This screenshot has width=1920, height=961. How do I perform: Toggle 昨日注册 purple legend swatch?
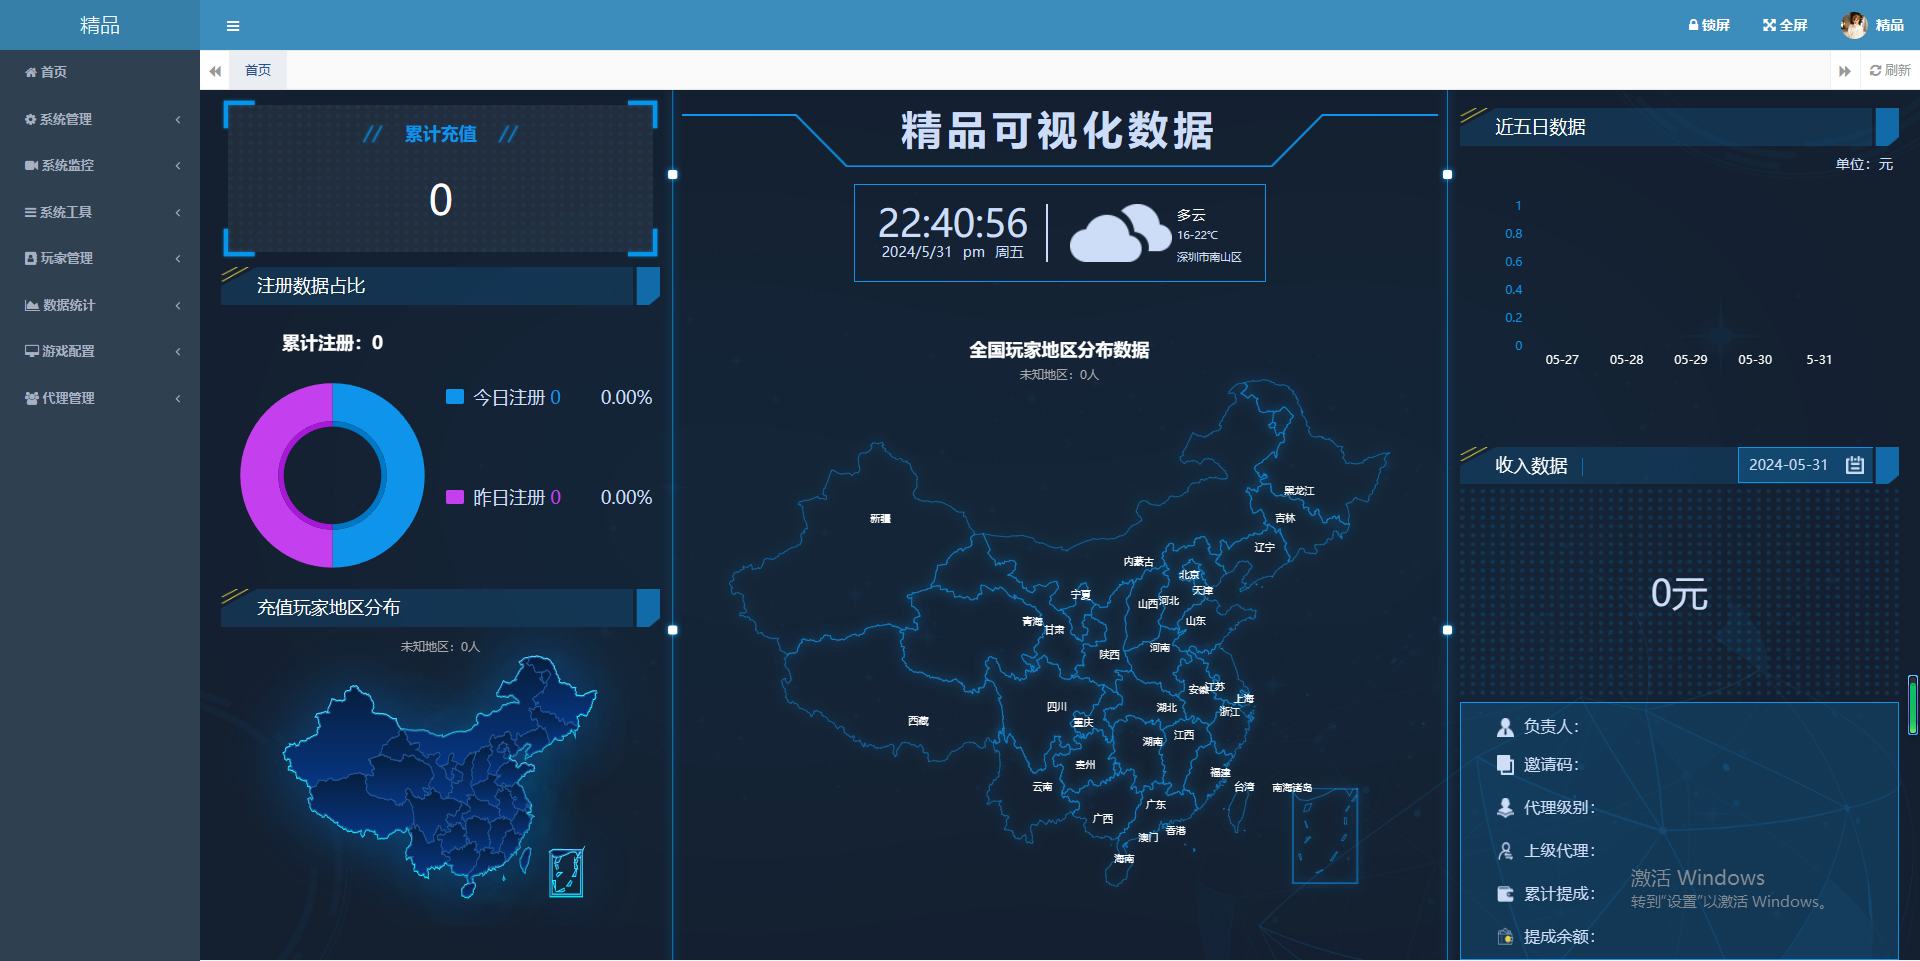[x=455, y=497]
